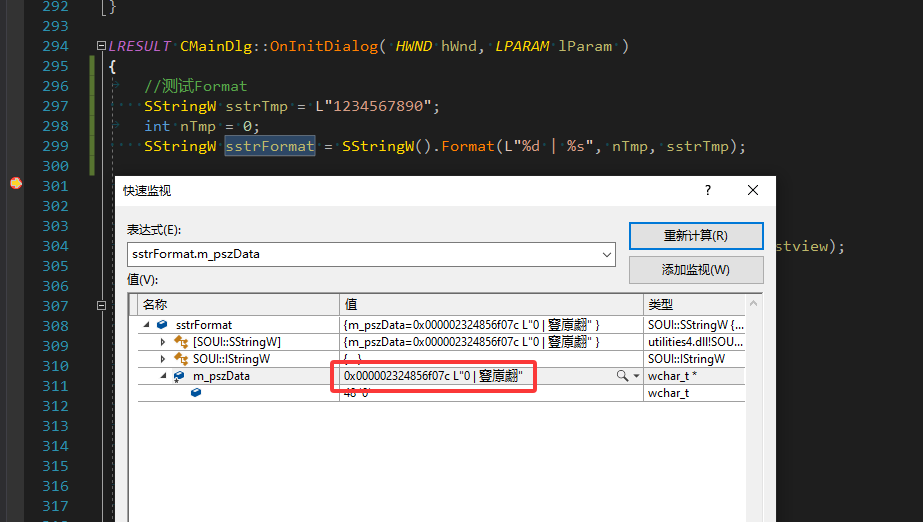Click the wchar_t * type cell
Viewport: 923px width, 522px height.
tap(694, 376)
